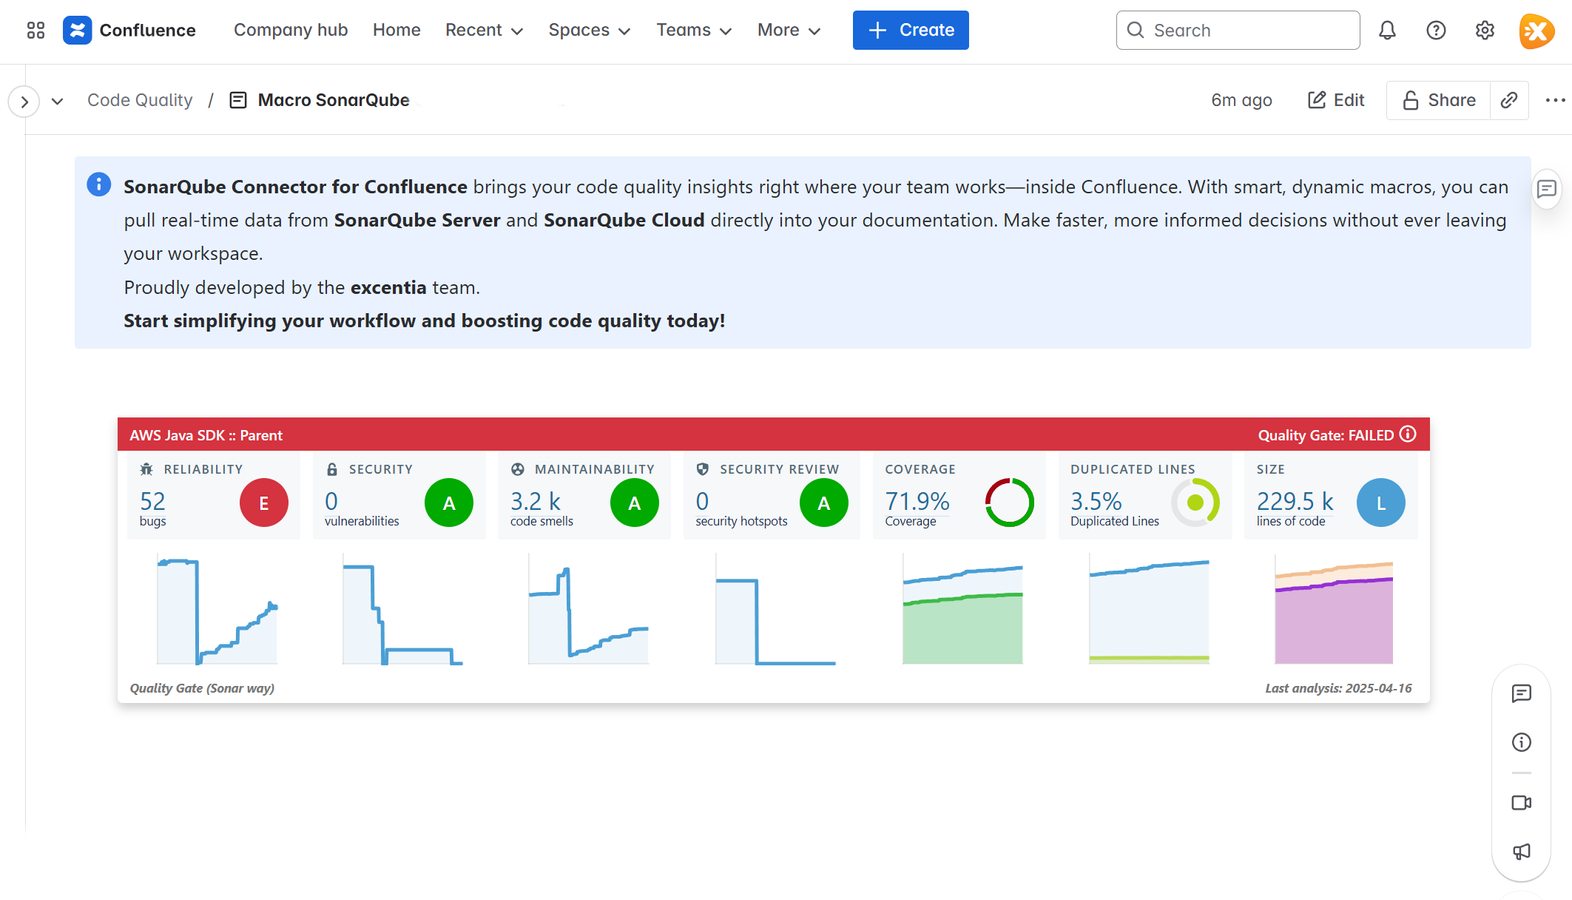
Task: Click the 3.2 k code smells value
Action: [535, 501]
